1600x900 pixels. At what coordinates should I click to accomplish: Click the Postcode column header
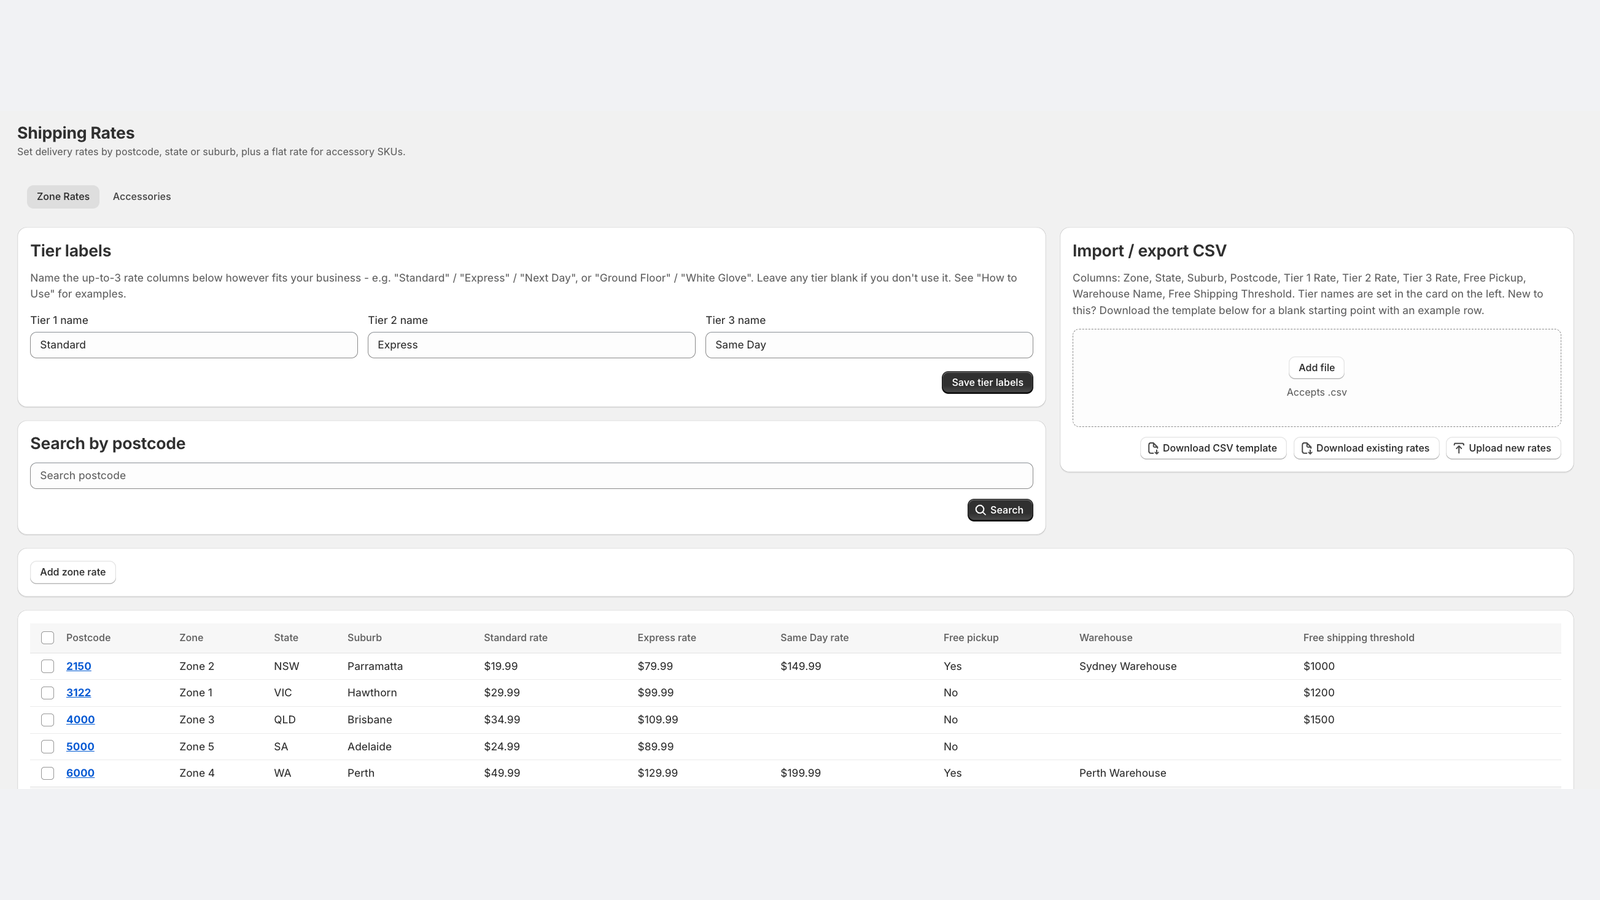point(88,638)
